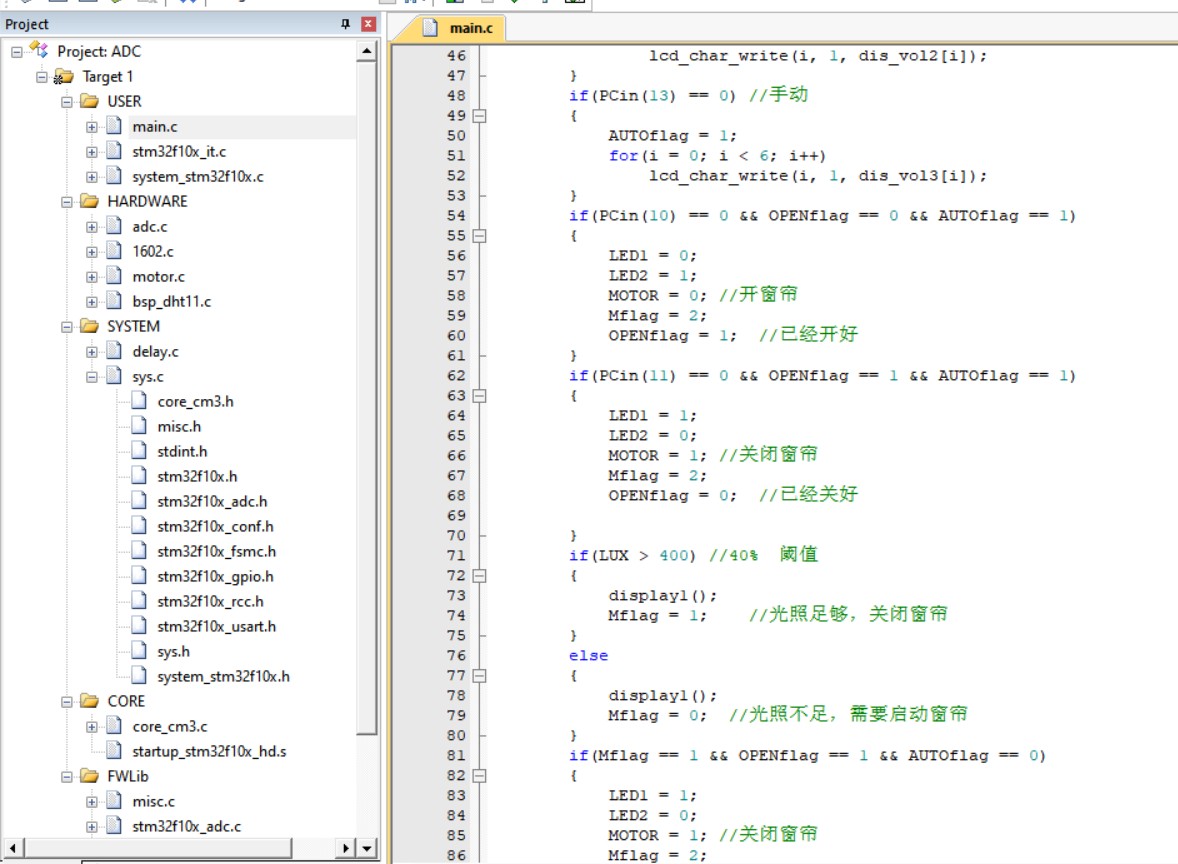
Task: Select startup_stm32f10x_hd.s file
Action: [209, 752]
